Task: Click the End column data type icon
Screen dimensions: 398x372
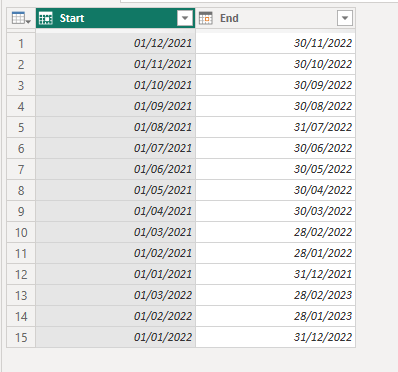Action: 206,18
